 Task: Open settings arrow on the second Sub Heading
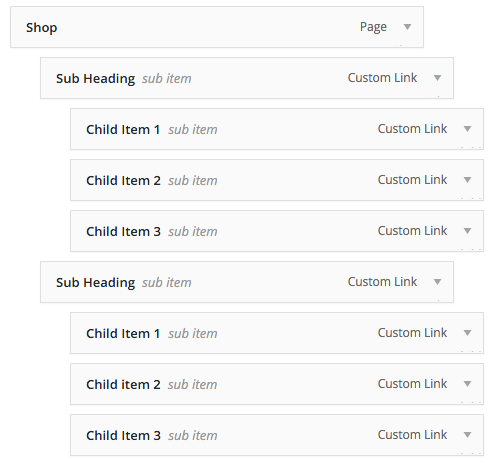(437, 282)
